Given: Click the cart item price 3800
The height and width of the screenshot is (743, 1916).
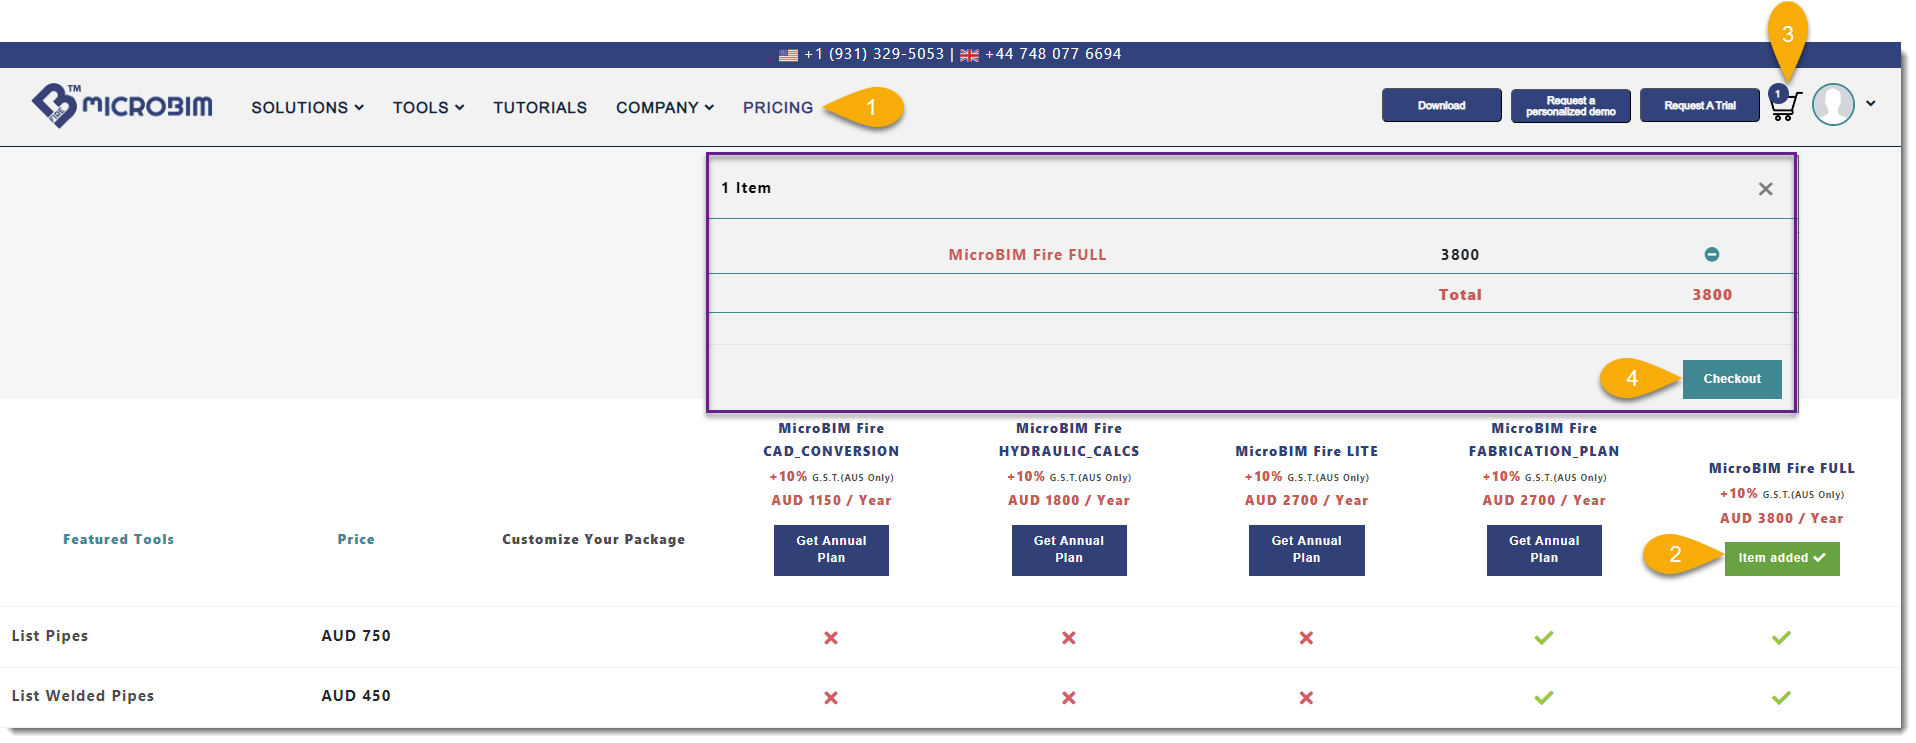Looking at the screenshot, I should (1460, 255).
